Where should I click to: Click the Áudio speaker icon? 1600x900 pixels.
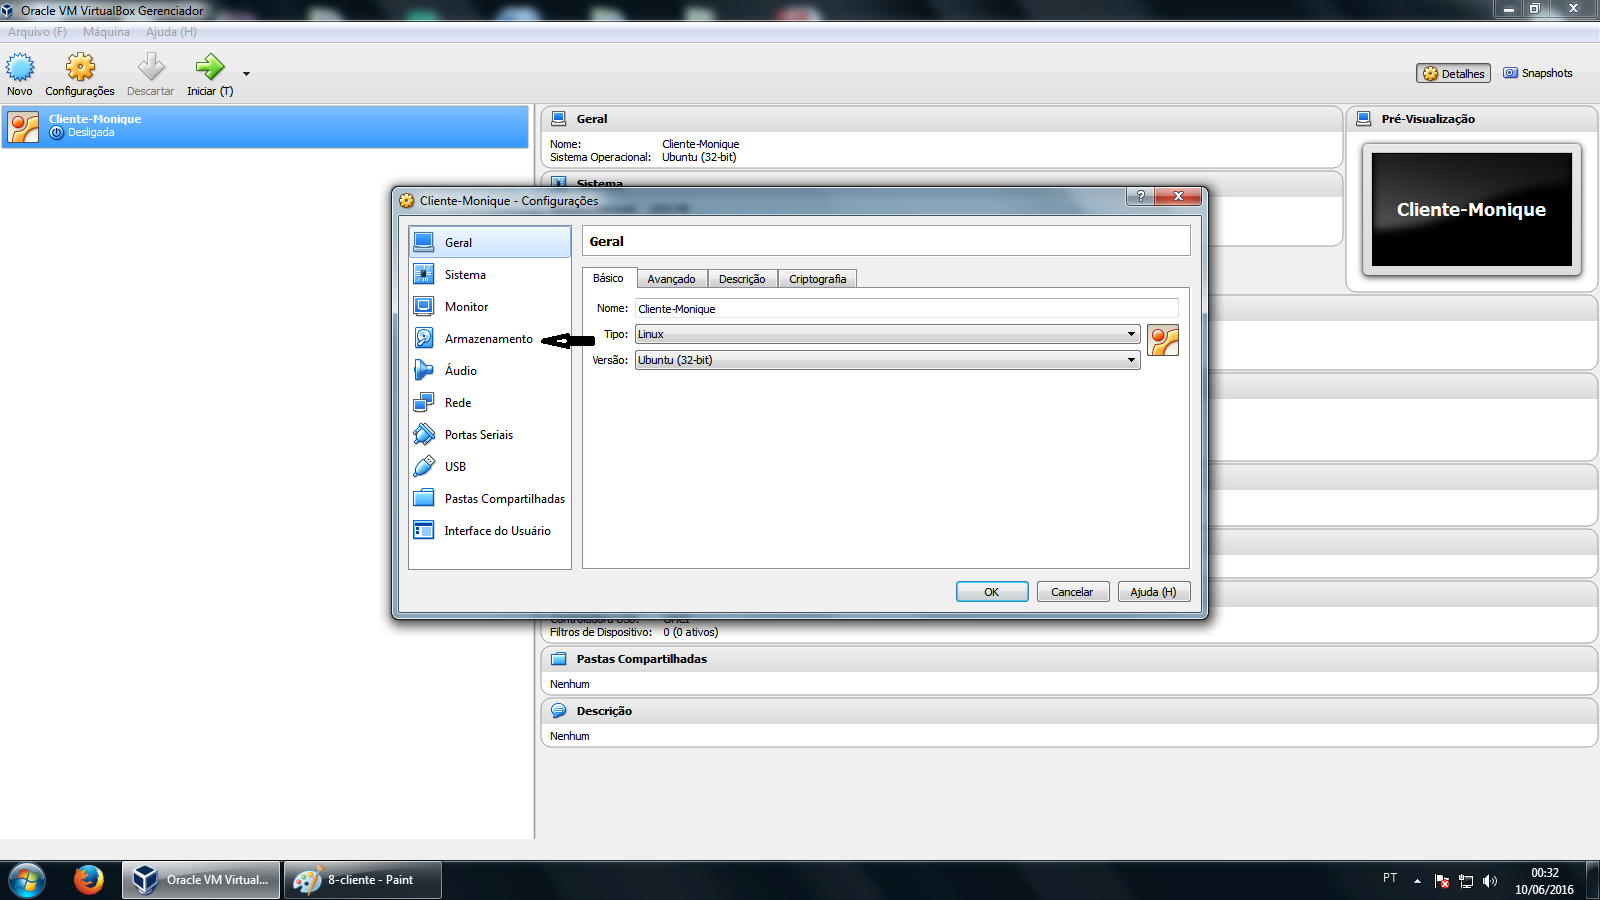424,370
